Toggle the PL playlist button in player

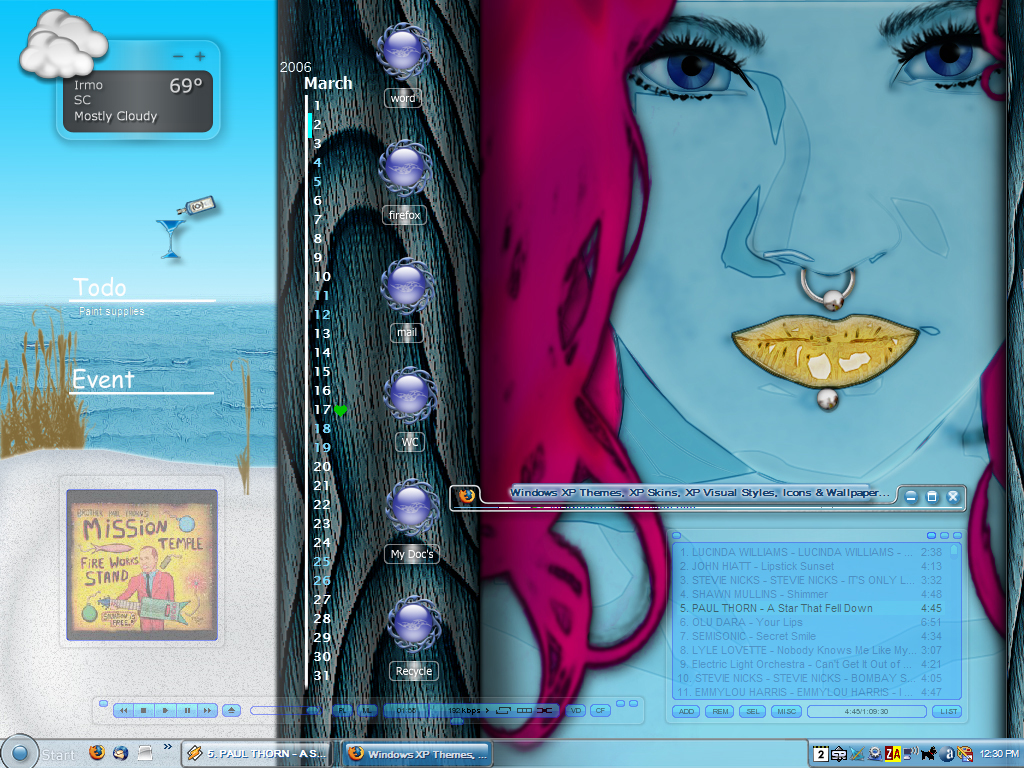[x=342, y=711]
